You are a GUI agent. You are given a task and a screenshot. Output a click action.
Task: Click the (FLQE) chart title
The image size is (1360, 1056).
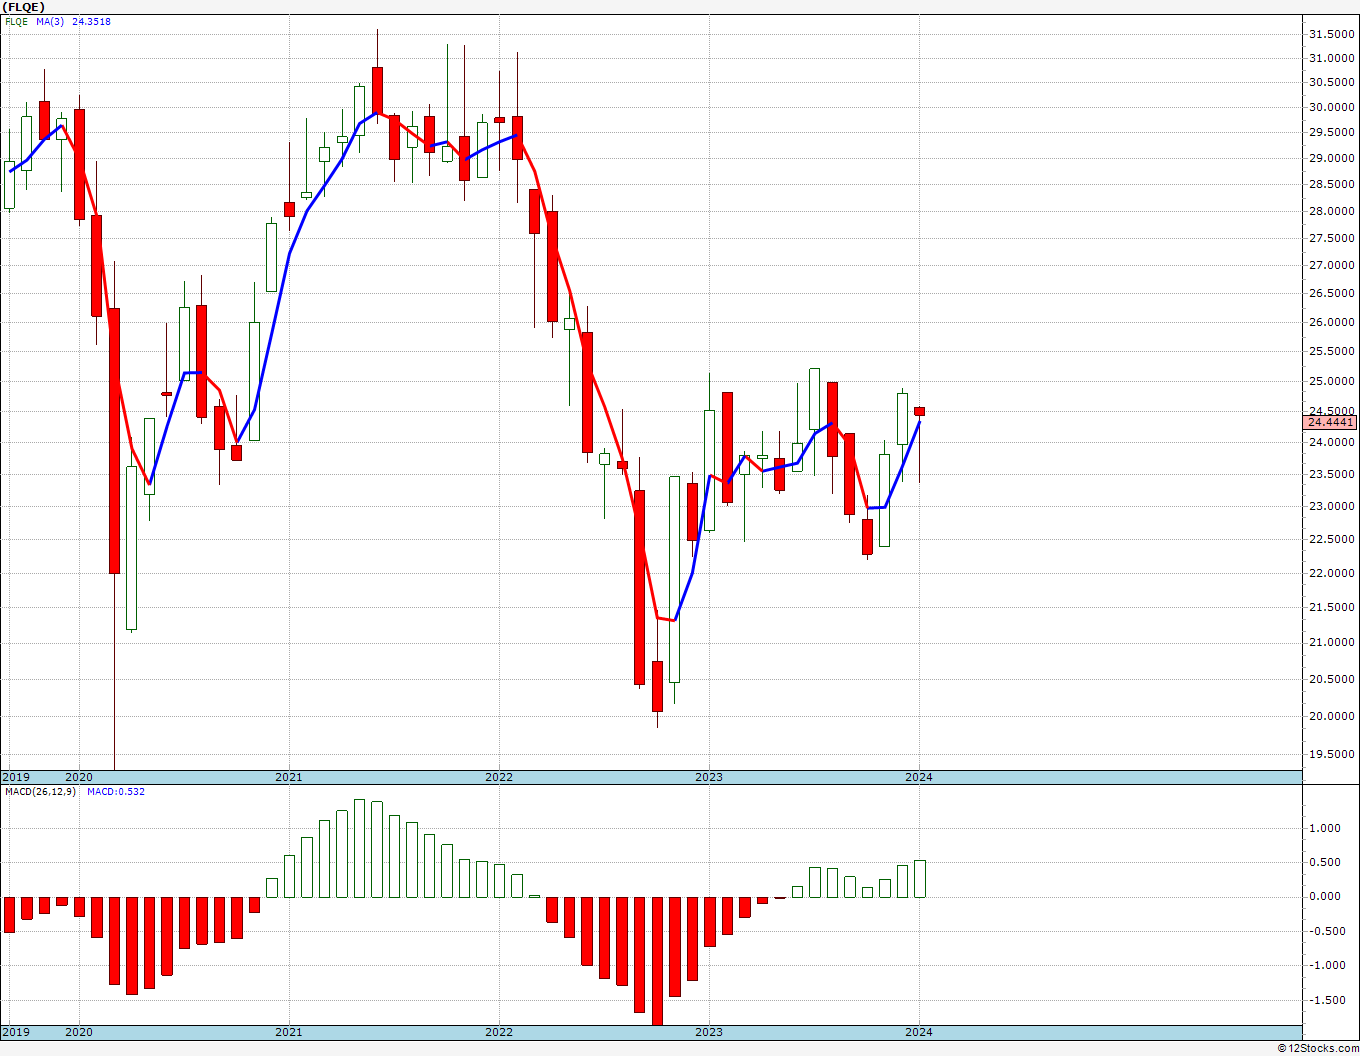[x=23, y=6]
